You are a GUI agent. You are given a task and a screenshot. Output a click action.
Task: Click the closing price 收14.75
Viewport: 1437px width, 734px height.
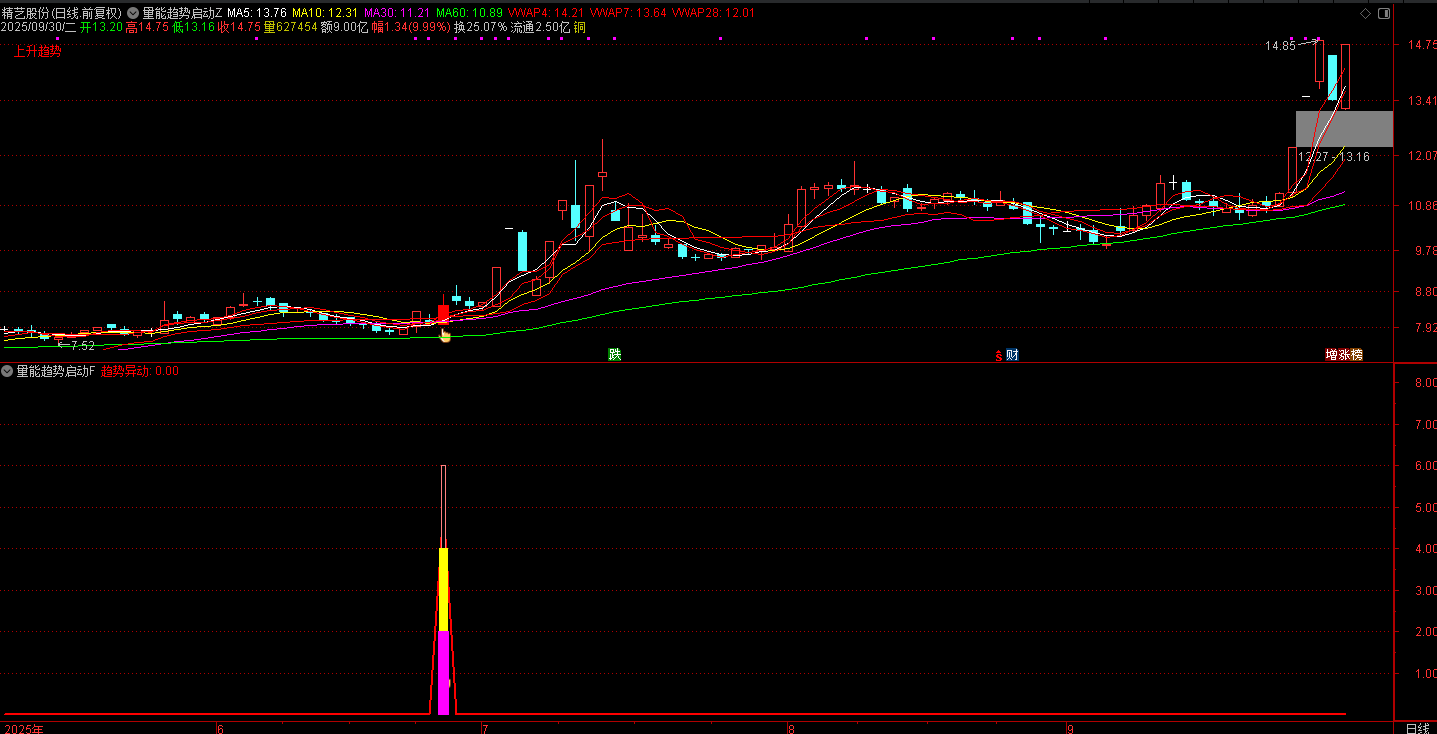pyautogui.click(x=239, y=28)
